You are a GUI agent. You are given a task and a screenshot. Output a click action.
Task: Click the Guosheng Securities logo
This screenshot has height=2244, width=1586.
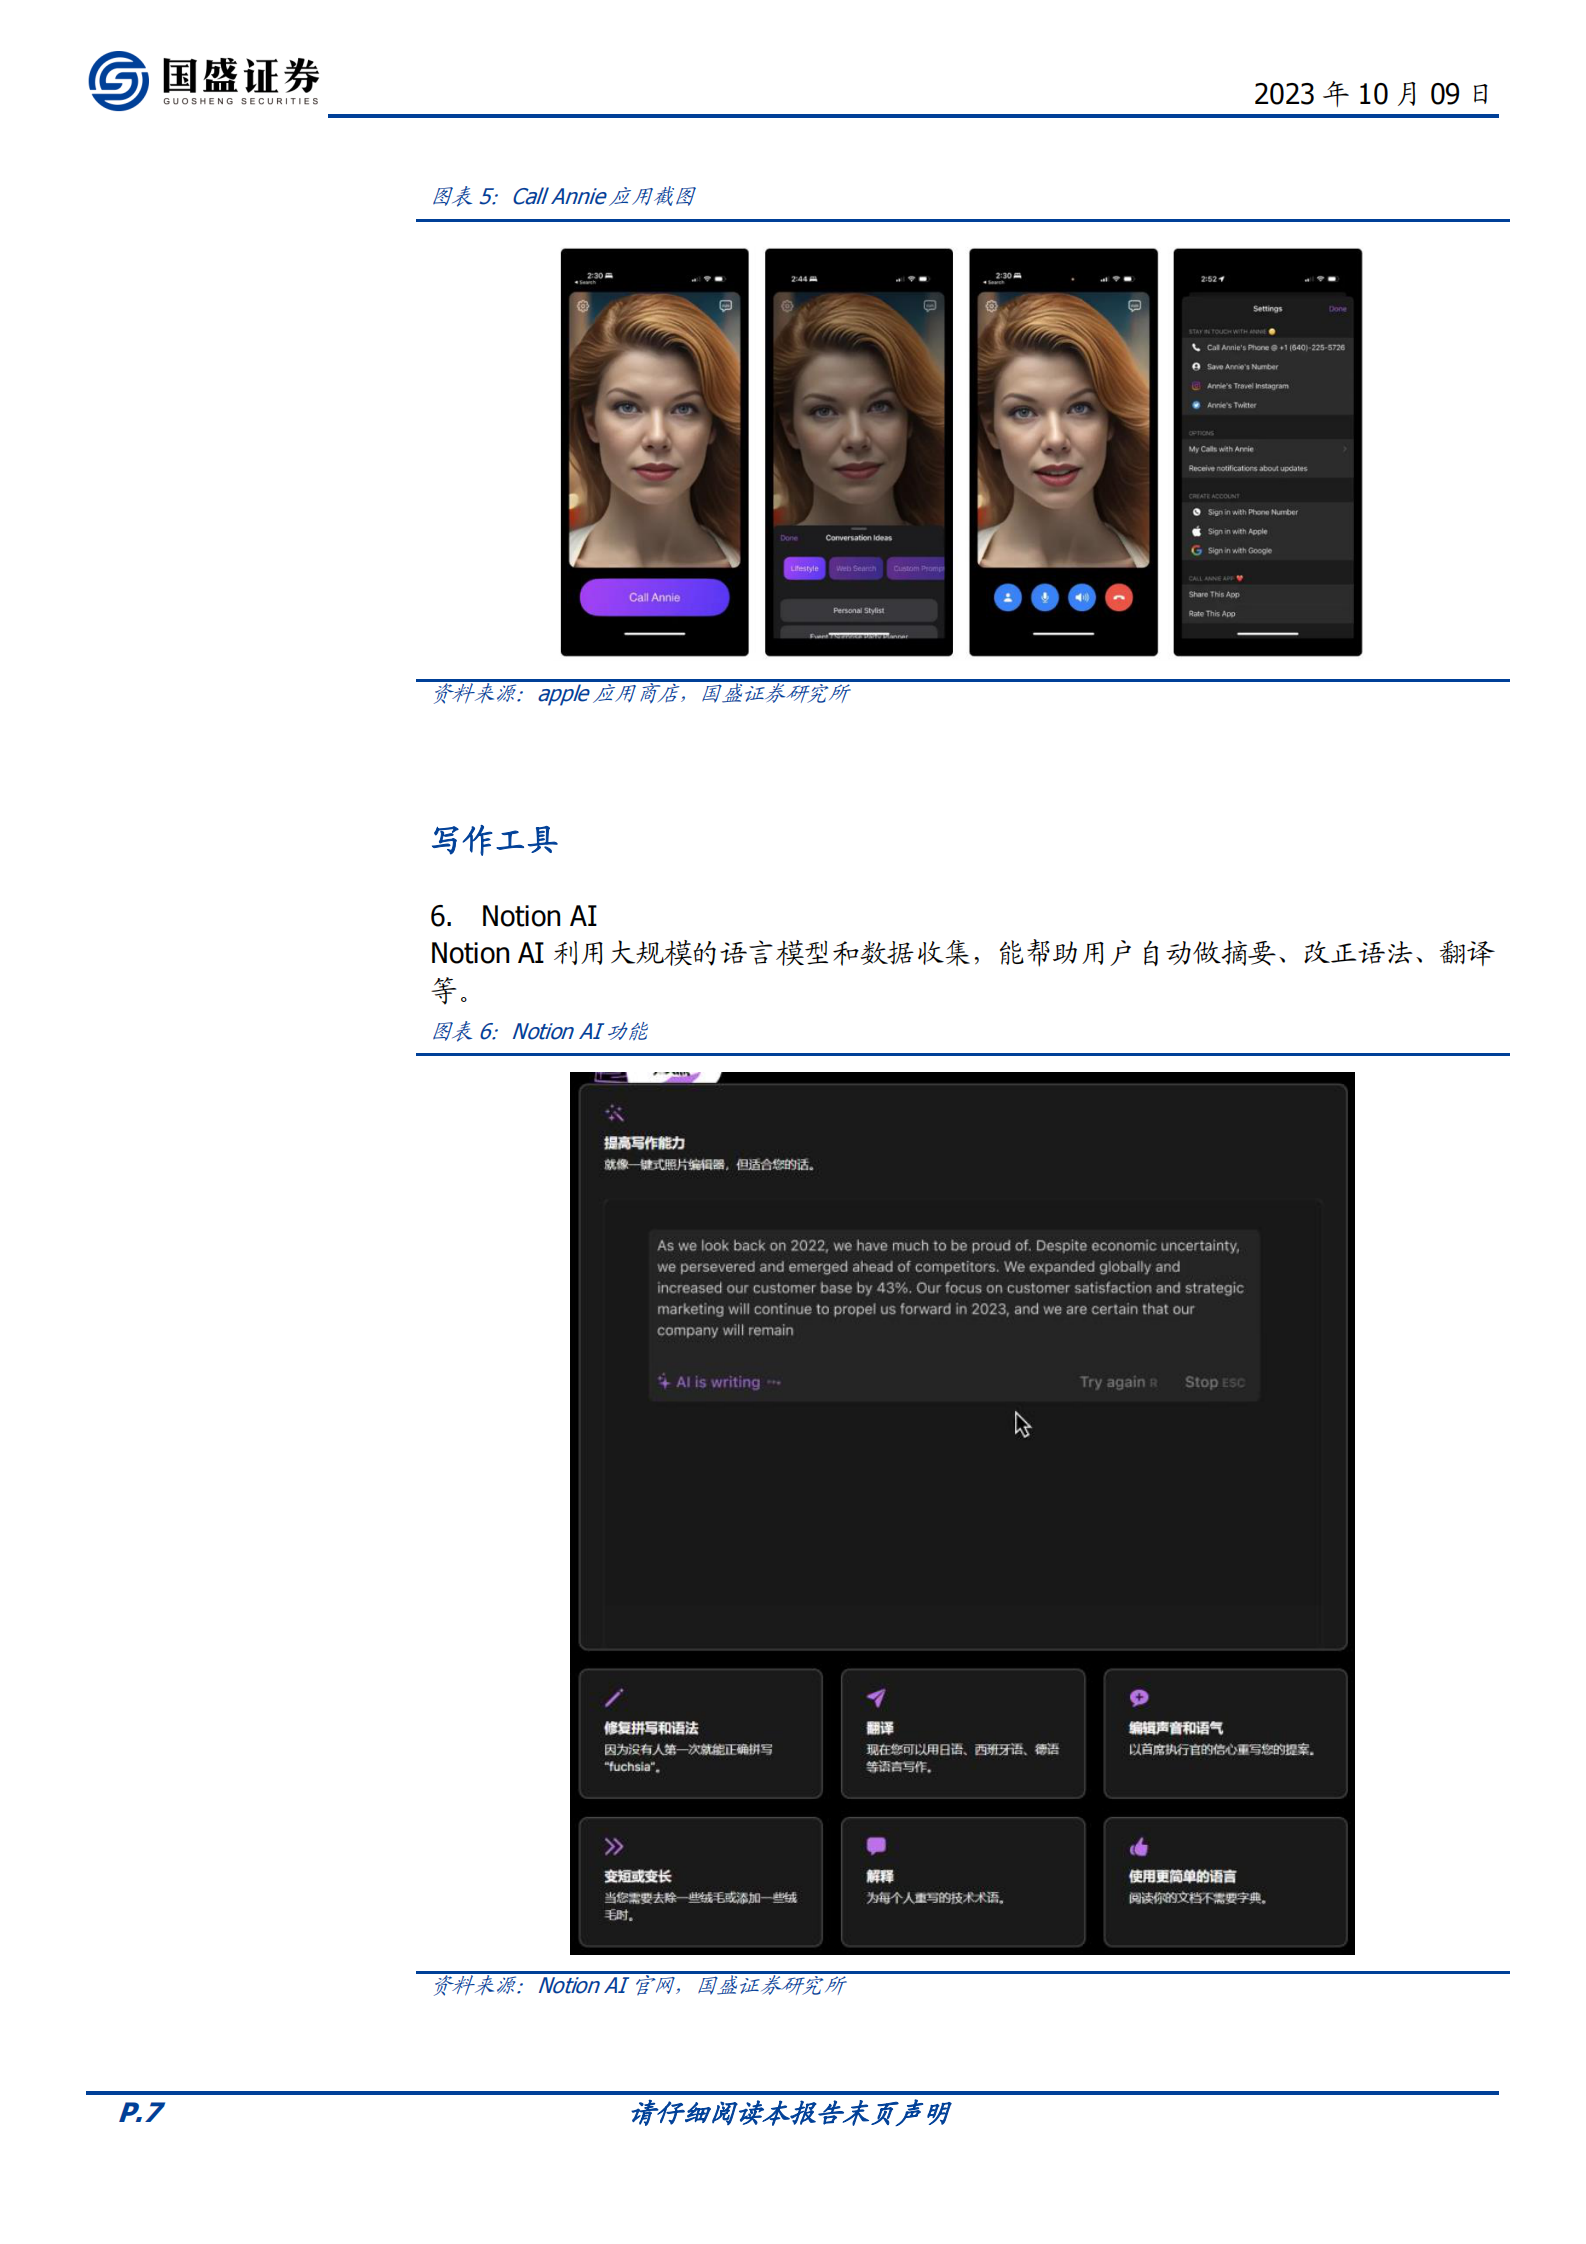pyautogui.click(x=204, y=81)
